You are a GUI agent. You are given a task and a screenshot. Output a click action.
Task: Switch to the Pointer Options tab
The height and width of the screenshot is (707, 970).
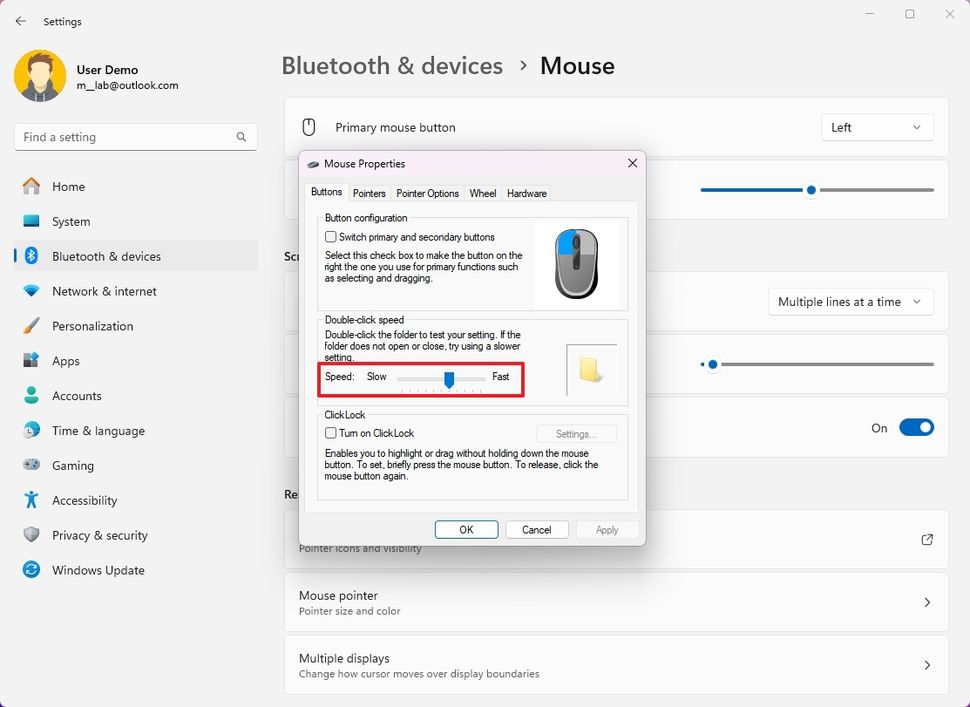(x=427, y=193)
